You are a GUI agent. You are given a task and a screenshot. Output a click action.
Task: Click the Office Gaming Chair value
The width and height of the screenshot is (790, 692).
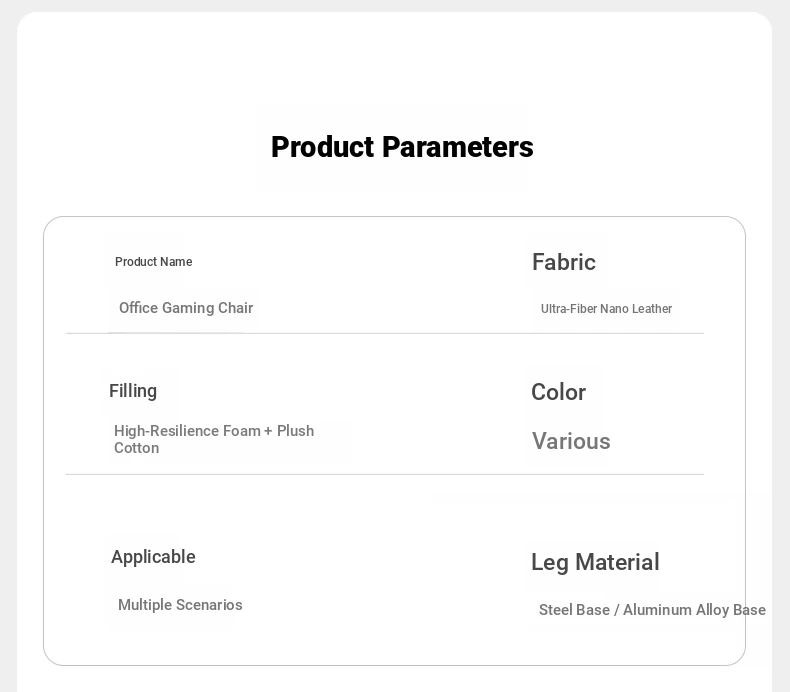[x=186, y=308]
